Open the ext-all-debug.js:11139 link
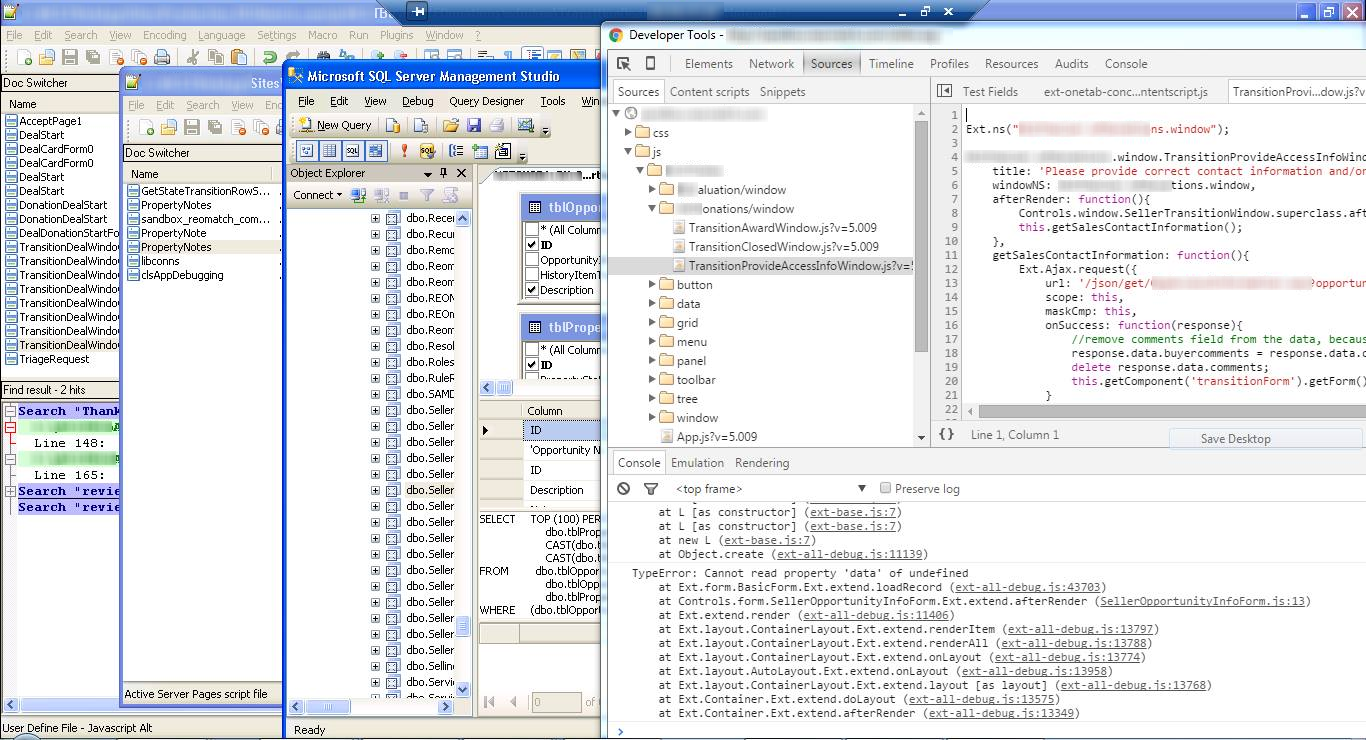The height and width of the screenshot is (740, 1366). tap(850, 553)
